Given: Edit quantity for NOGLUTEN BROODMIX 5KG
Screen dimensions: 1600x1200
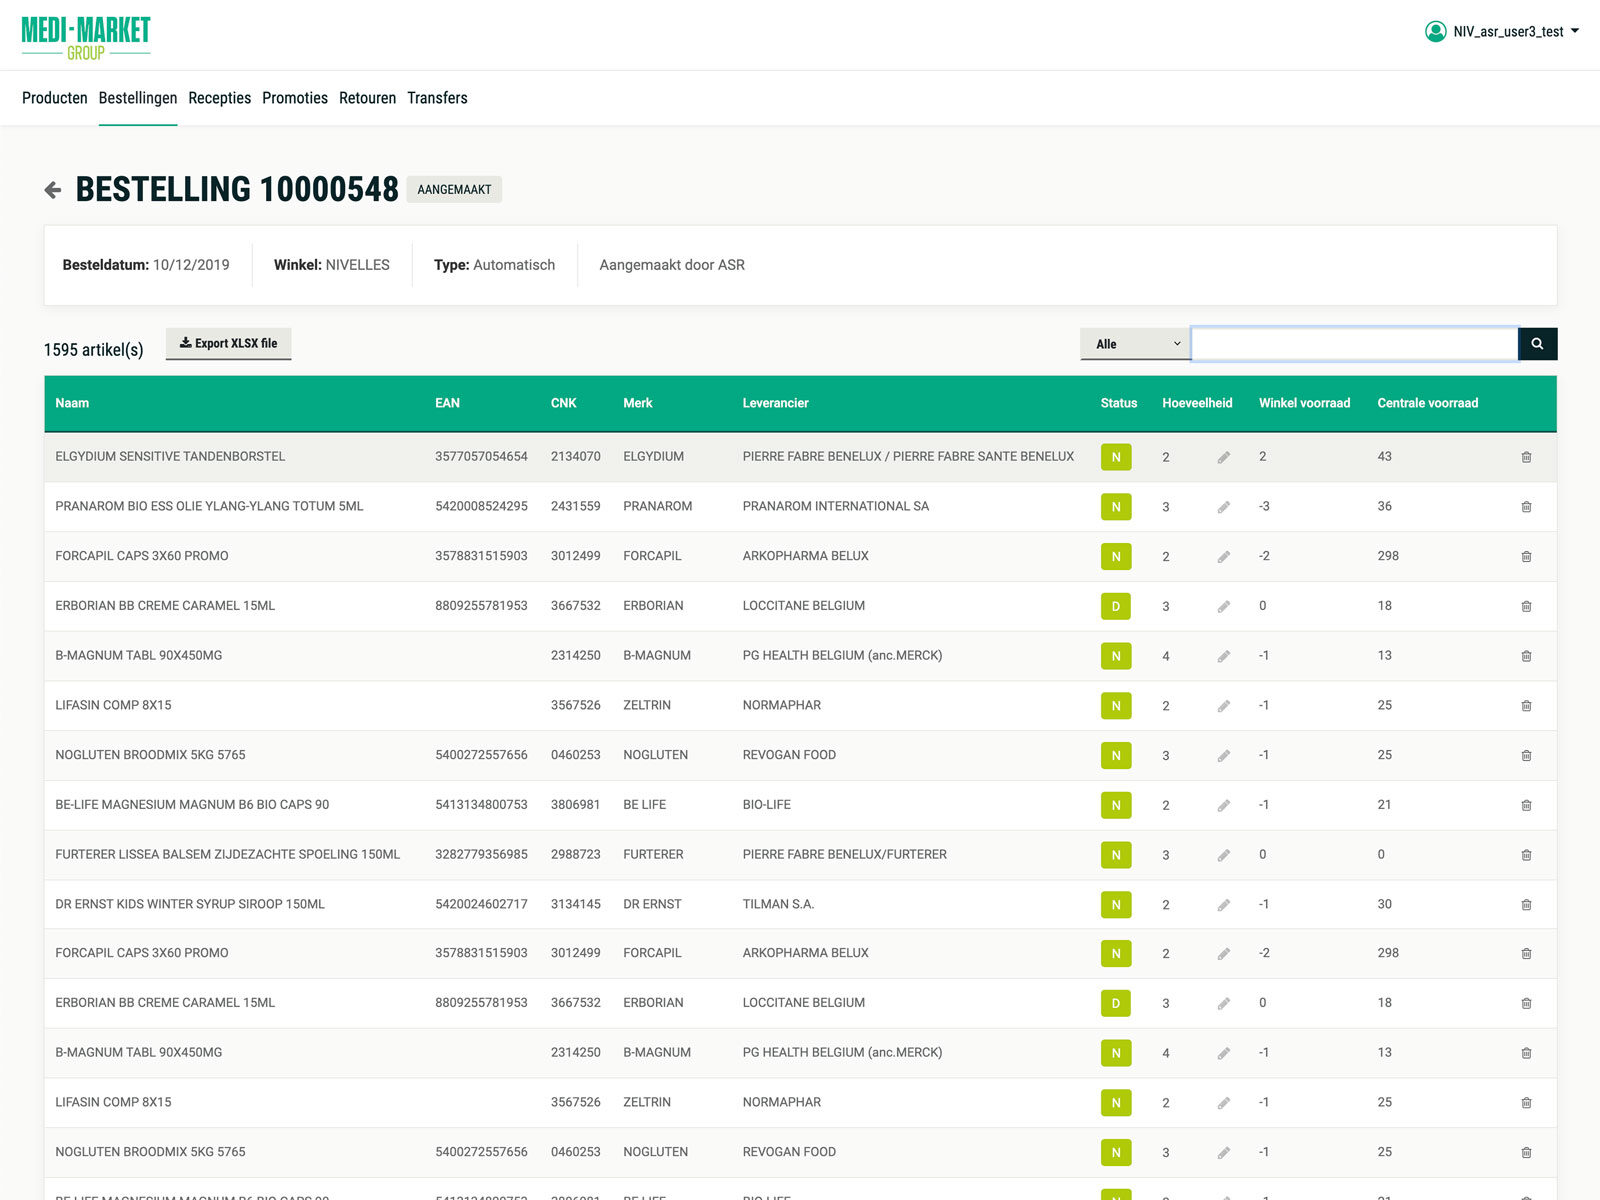Looking at the screenshot, I should click(1224, 755).
